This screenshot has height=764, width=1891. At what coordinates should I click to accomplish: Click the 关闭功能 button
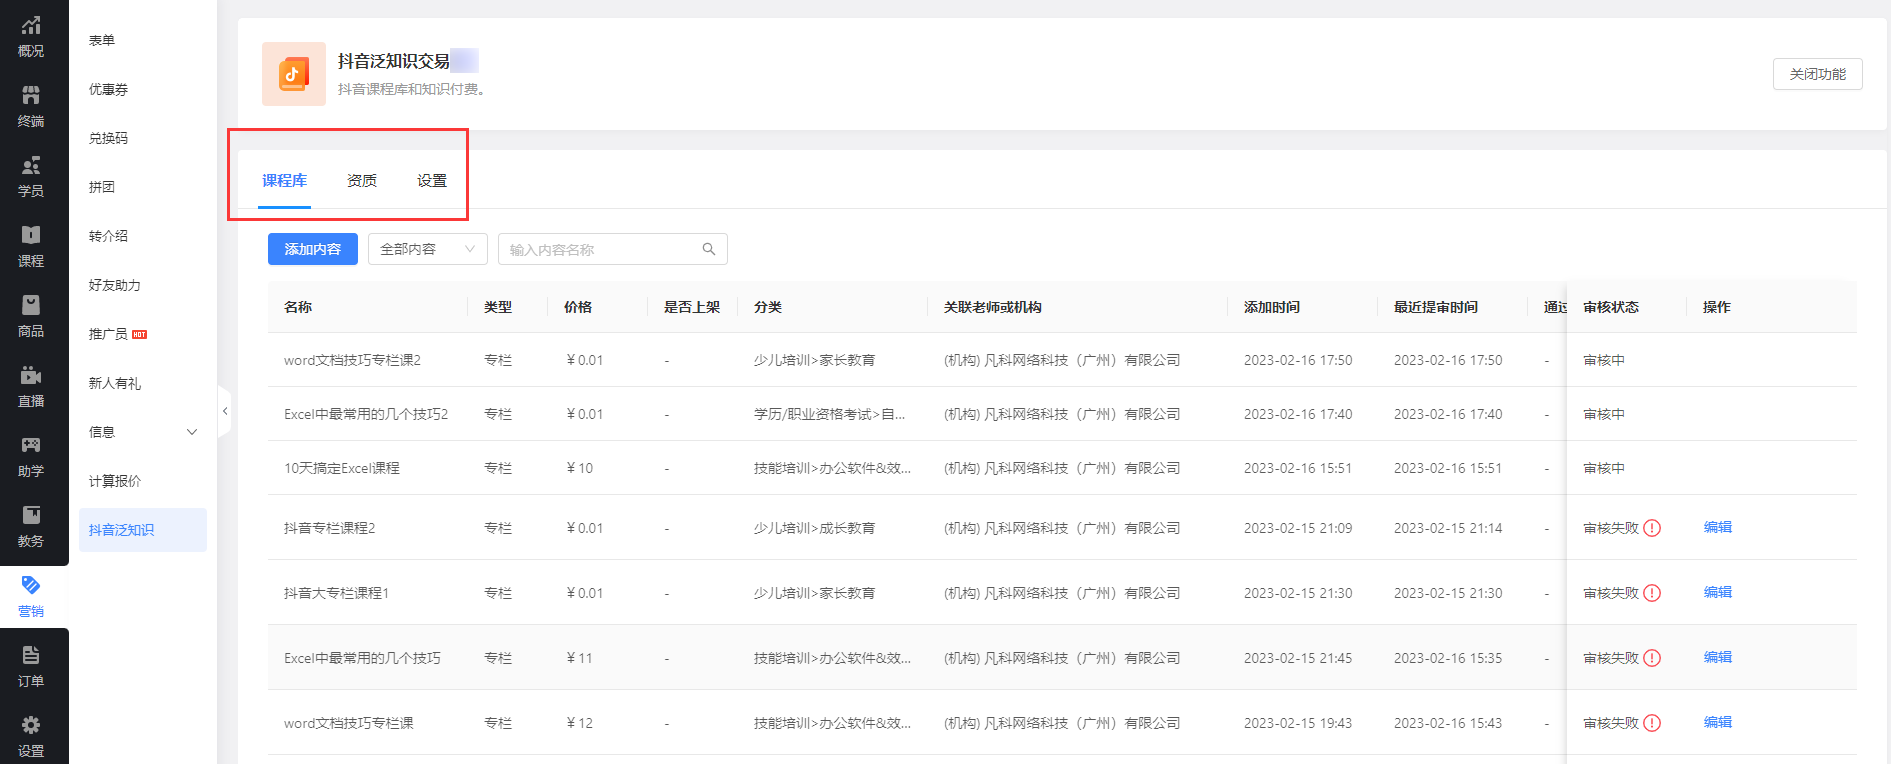(x=1818, y=74)
